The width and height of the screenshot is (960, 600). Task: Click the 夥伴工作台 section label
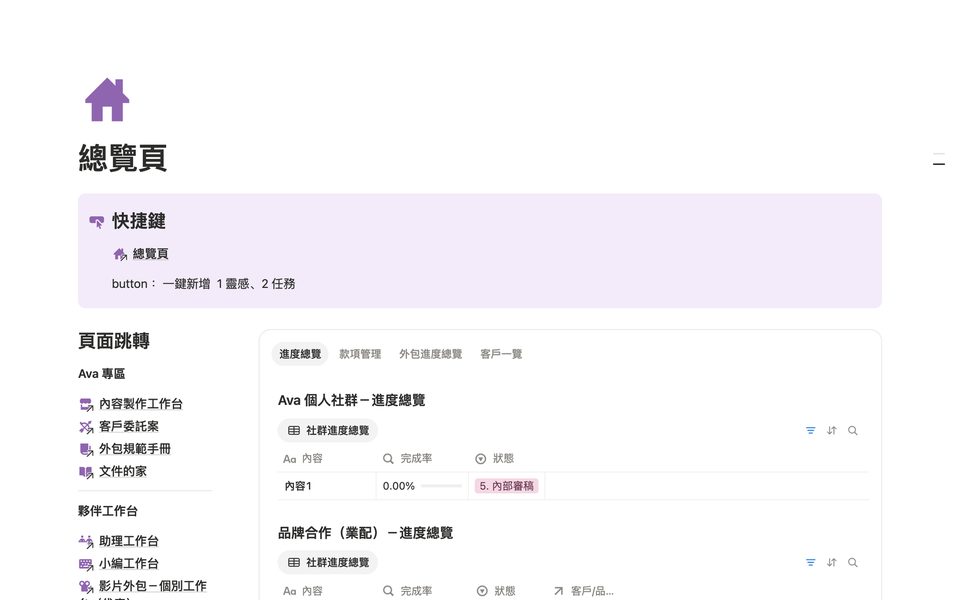coord(108,511)
